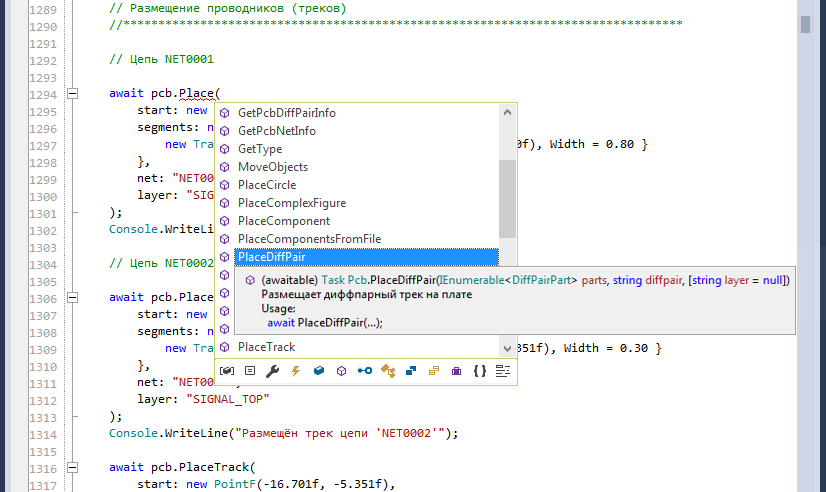The height and width of the screenshot is (492, 826).
Task: Click the cube icon in PlaceDiffPair tooltip
Action: [250, 280]
